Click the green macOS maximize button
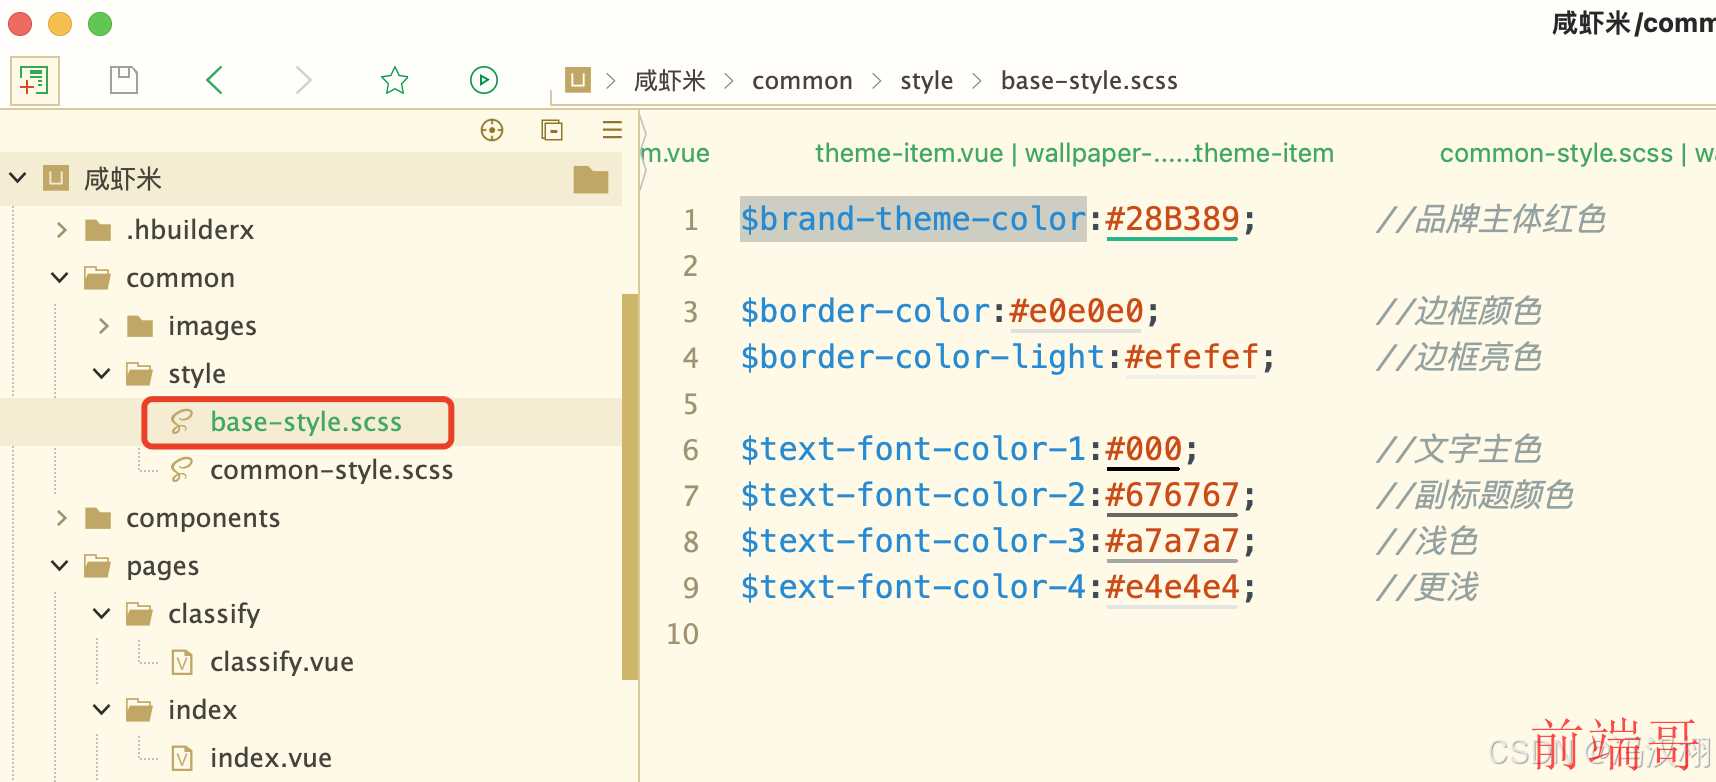Screen dimensions: 1716x782 point(100,23)
